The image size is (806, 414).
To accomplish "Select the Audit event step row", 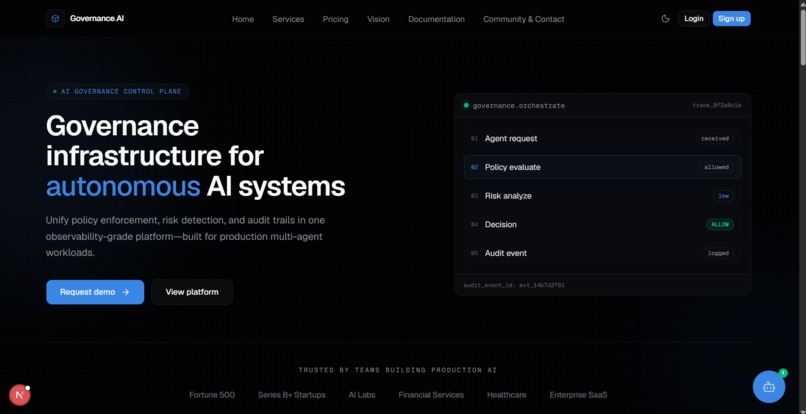I will coord(602,253).
